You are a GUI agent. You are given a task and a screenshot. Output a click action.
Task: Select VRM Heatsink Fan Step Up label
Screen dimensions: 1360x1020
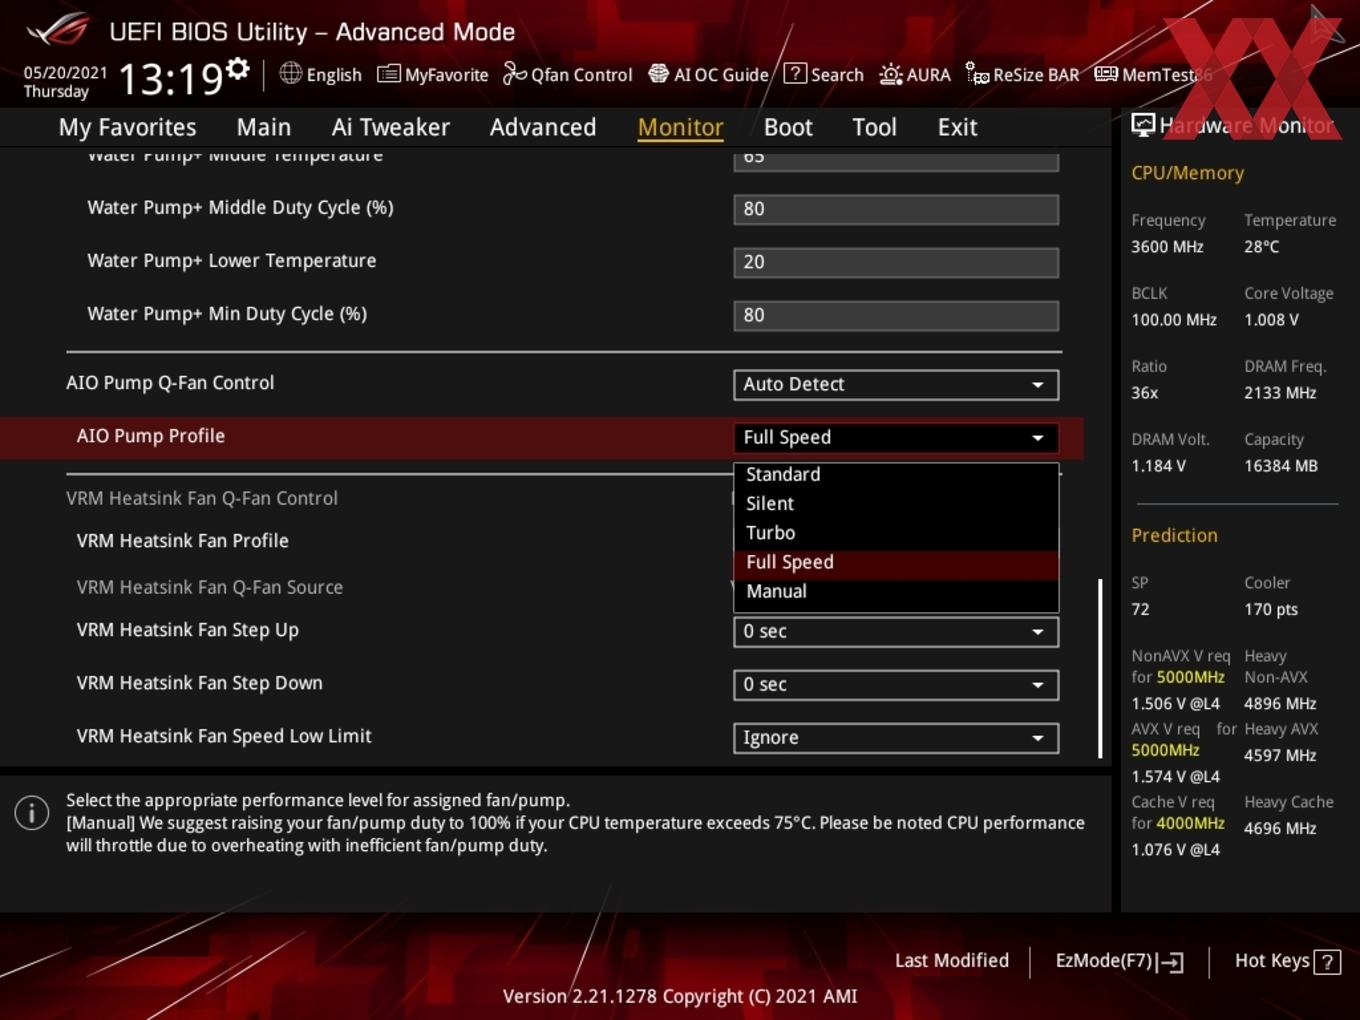pos(188,630)
